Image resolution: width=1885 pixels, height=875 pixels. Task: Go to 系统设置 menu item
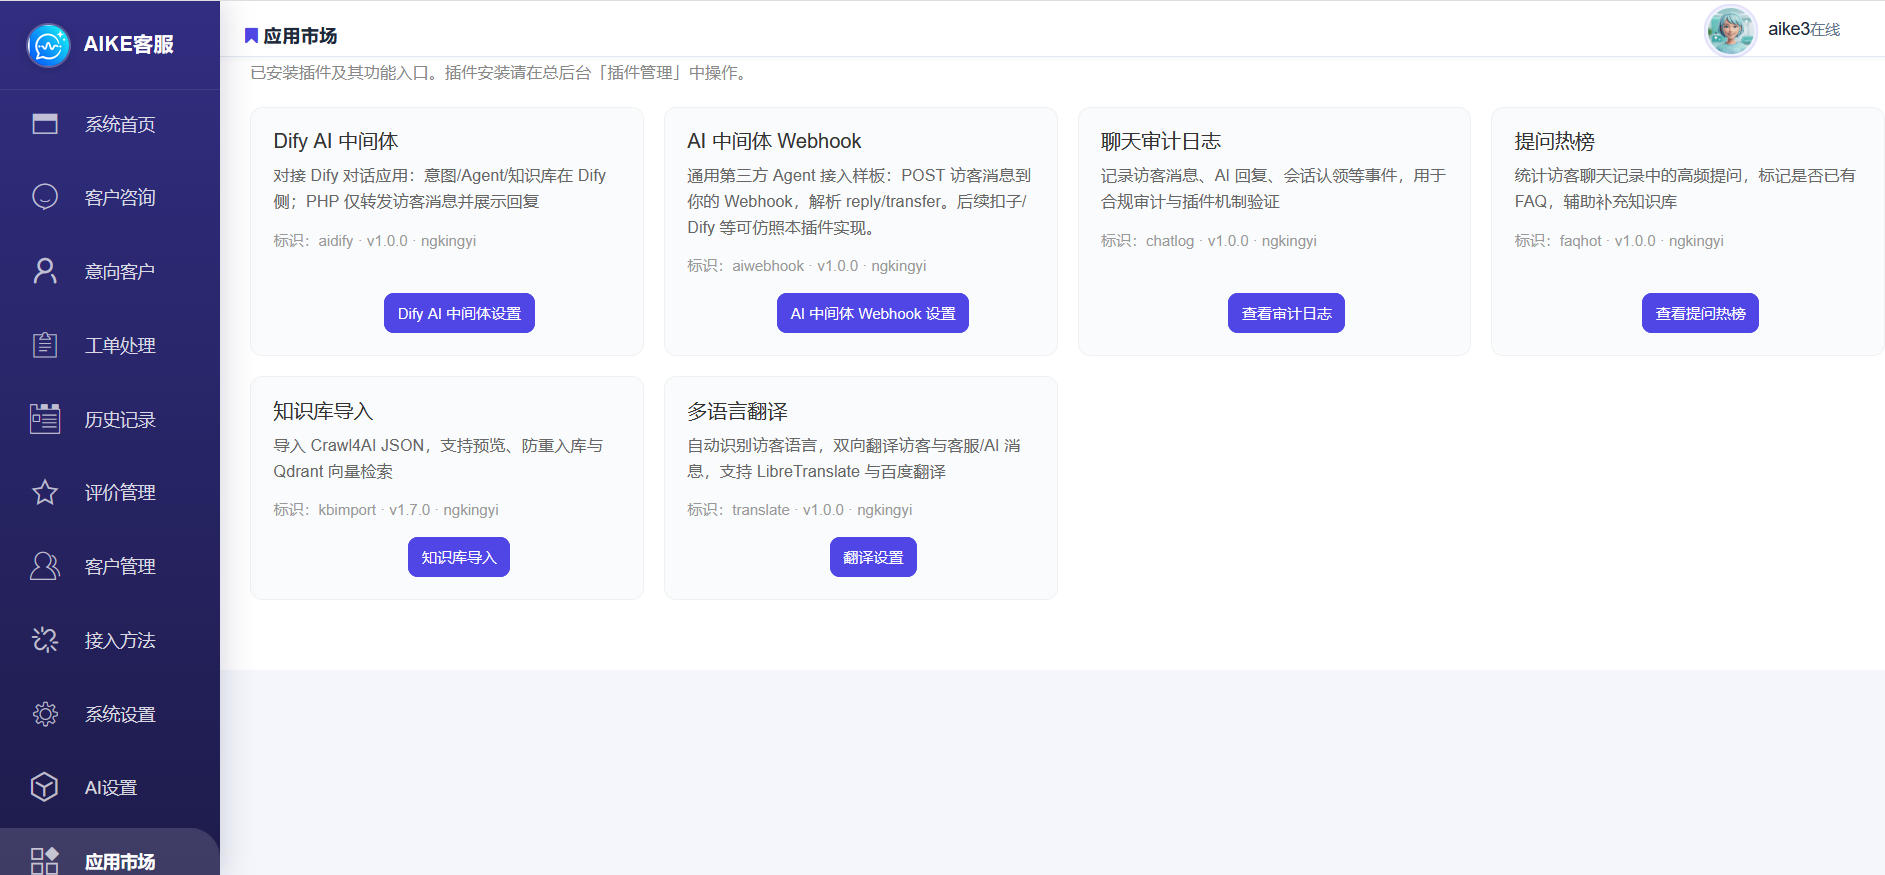[110, 714]
